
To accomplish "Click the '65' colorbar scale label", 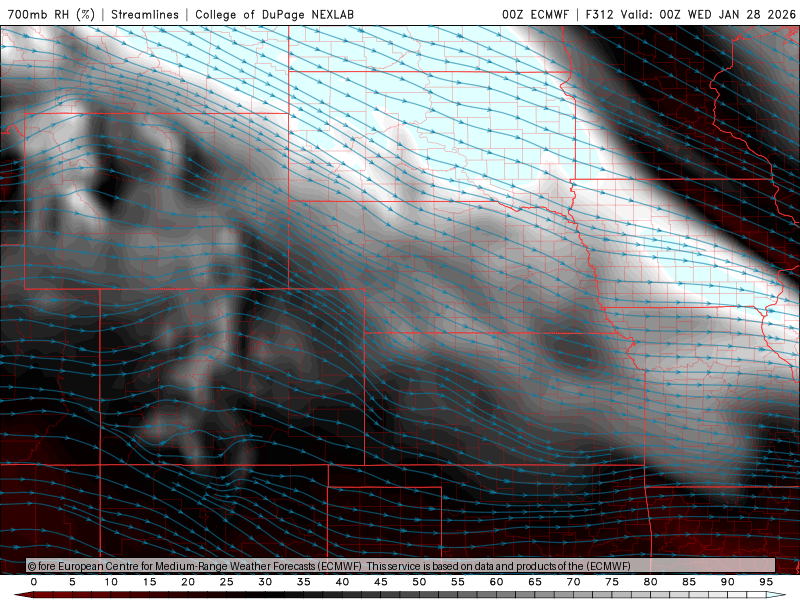I will pyautogui.click(x=535, y=582).
